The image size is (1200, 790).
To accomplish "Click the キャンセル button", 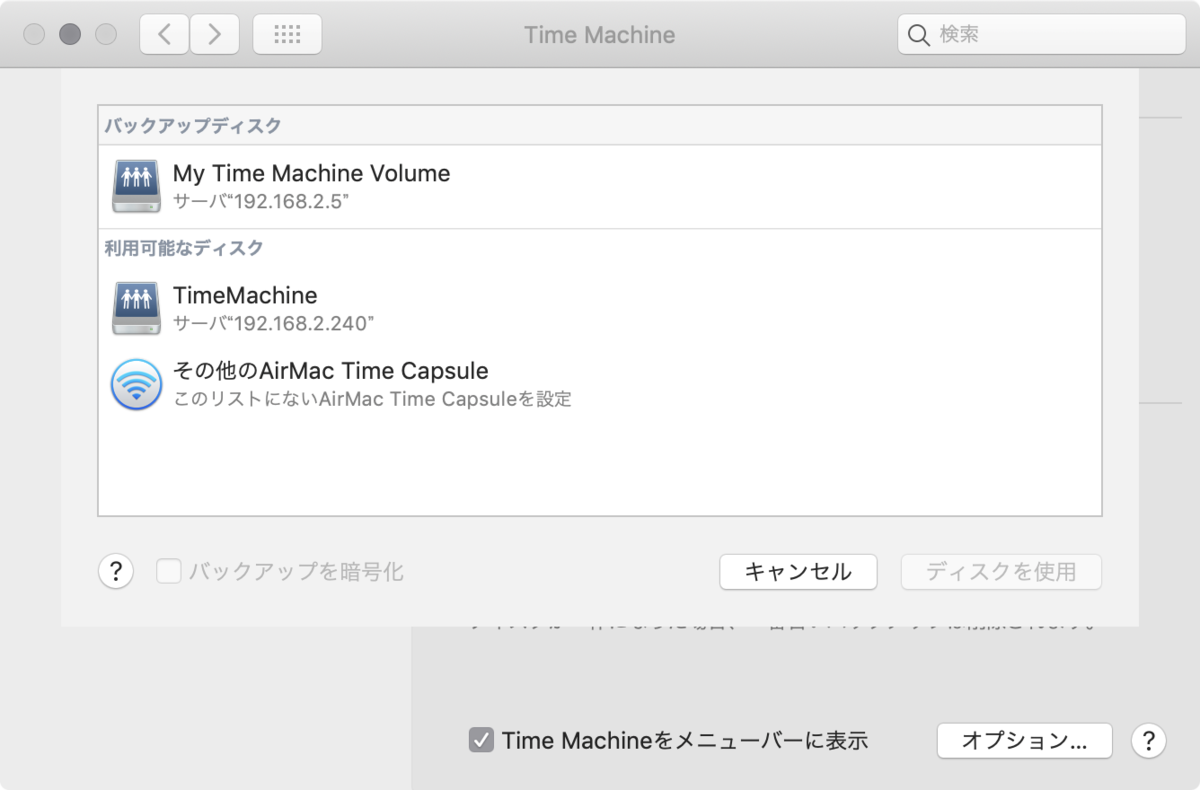I will click(798, 572).
